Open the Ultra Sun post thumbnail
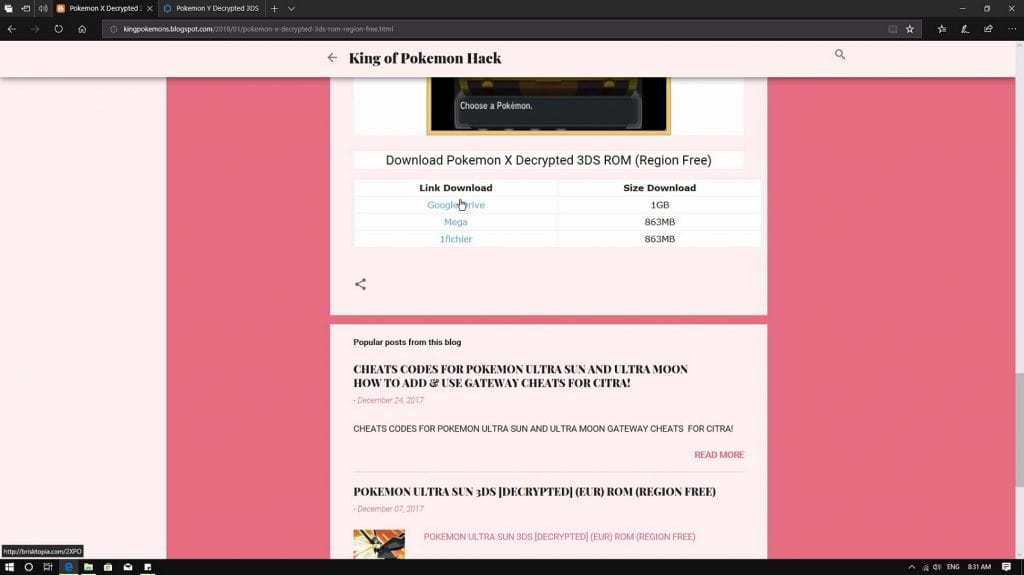This screenshot has height=575, width=1024. click(379, 544)
